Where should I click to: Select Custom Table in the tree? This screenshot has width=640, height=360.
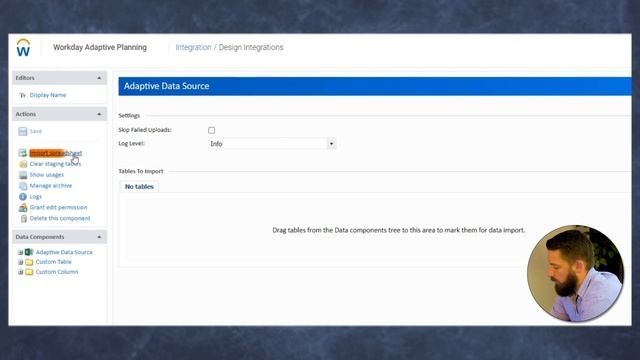(x=53, y=262)
